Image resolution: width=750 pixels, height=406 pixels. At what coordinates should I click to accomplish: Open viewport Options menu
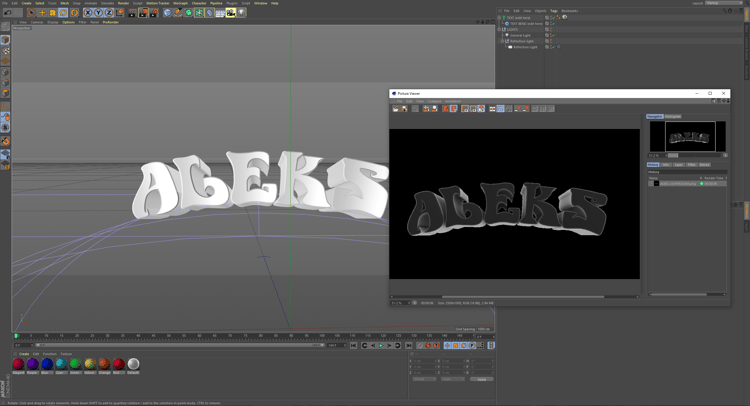[68, 22]
